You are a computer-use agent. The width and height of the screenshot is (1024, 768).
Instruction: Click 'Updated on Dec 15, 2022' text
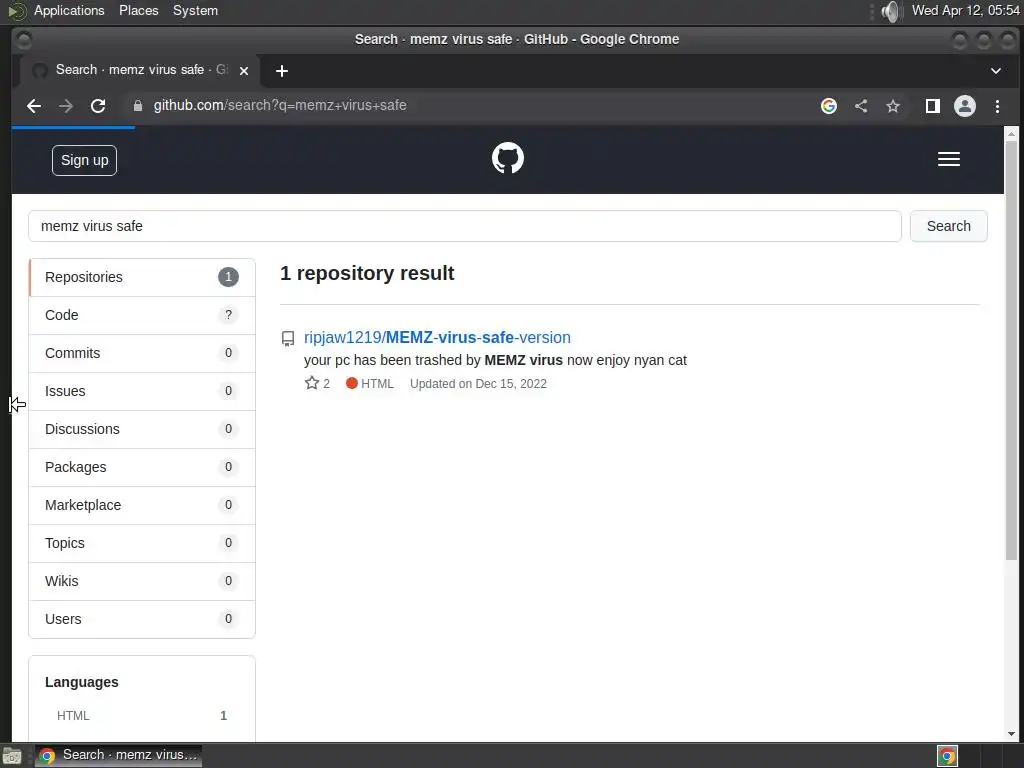pyautogui.click(x=478, y=384)
